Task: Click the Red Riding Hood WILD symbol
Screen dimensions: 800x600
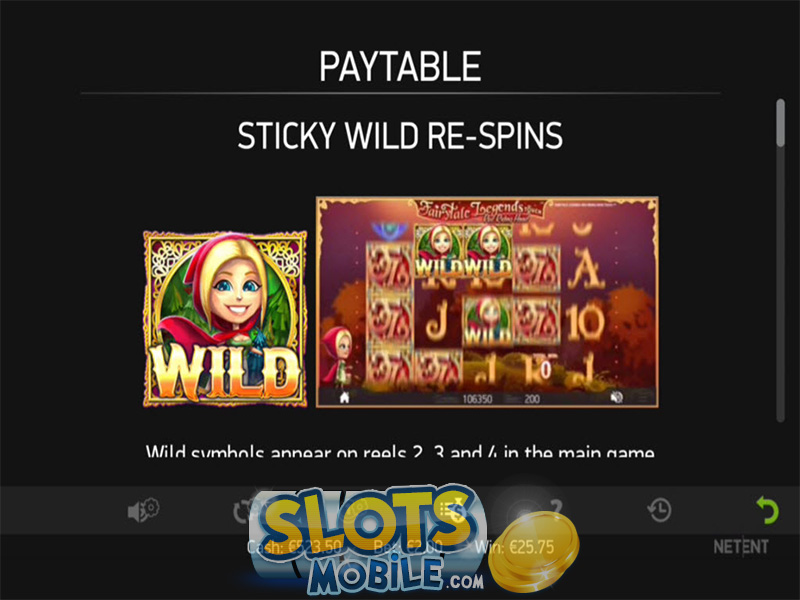Action: coord(225,319)
